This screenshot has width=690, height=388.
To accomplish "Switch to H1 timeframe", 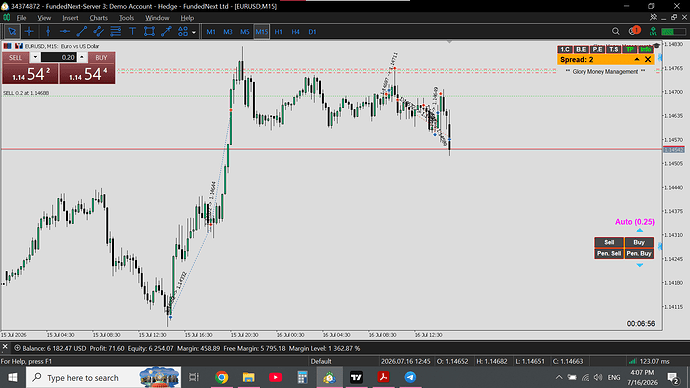I will 279,32.
